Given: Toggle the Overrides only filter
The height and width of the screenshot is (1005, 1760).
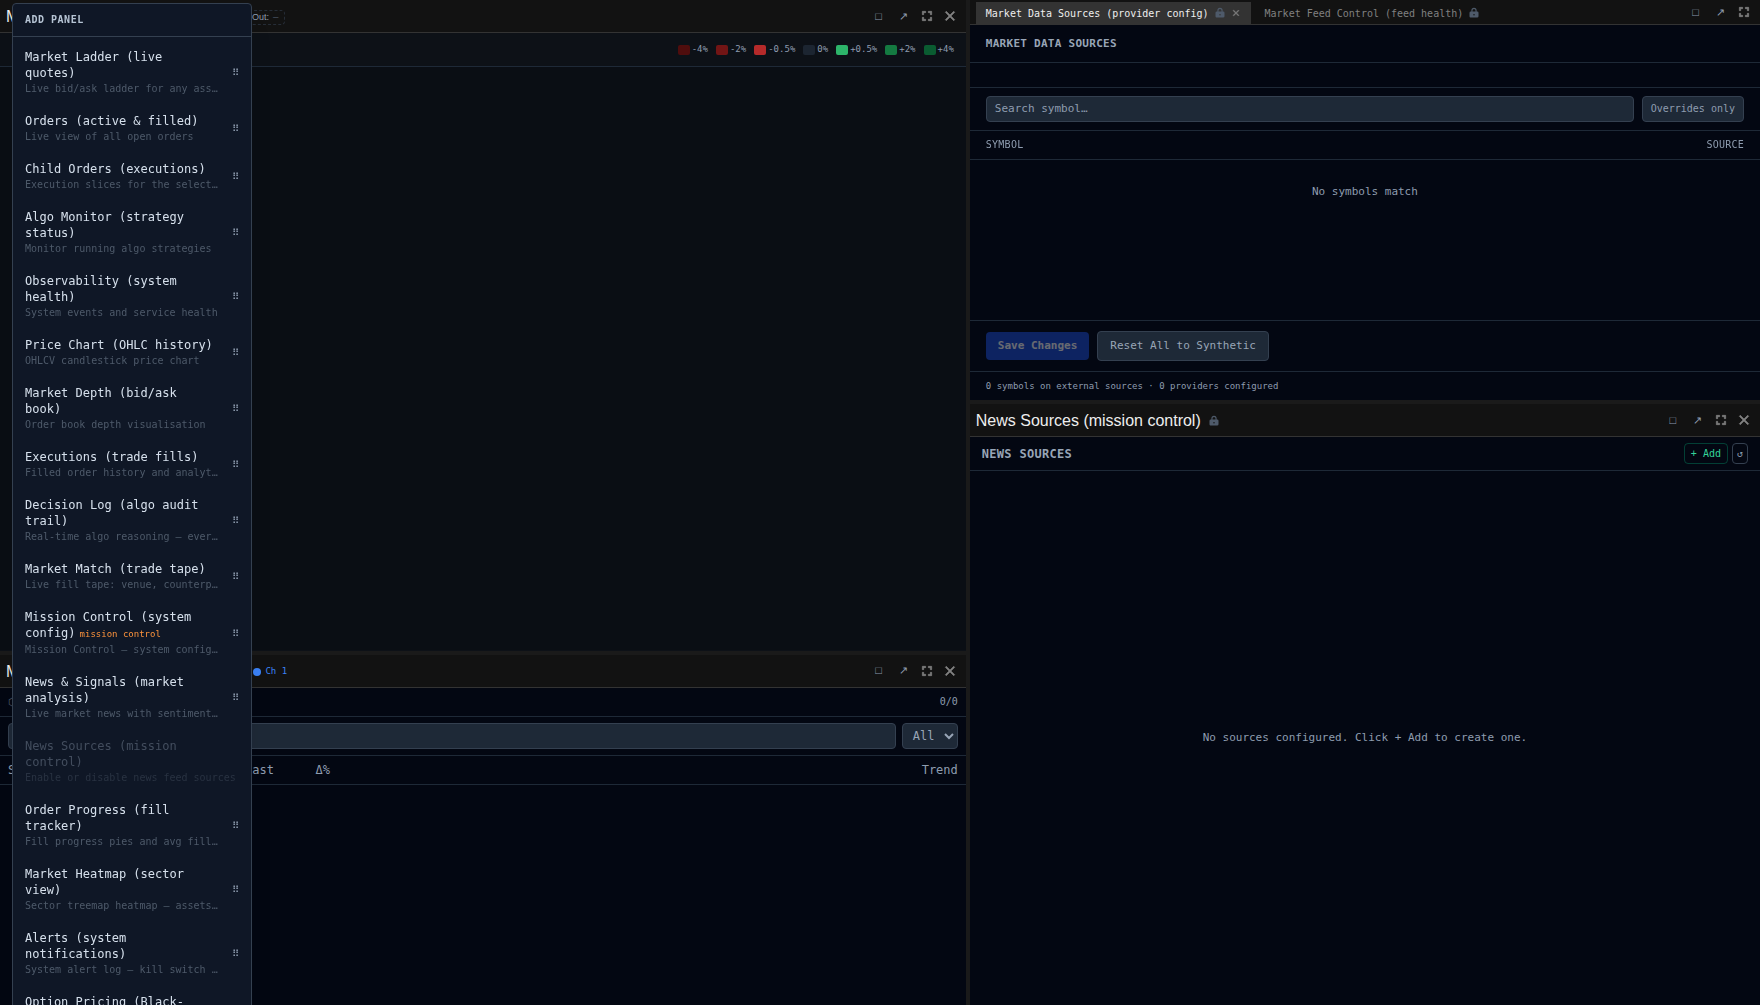Looking at the screenshot, I should tap(1692, 109).
